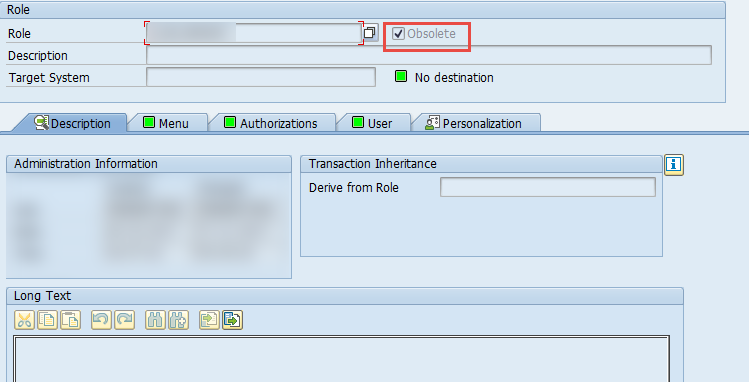The height and width of the screenshot is (382, 749).
Task: Click the Undo arrow icon
Action: (101, 320)
